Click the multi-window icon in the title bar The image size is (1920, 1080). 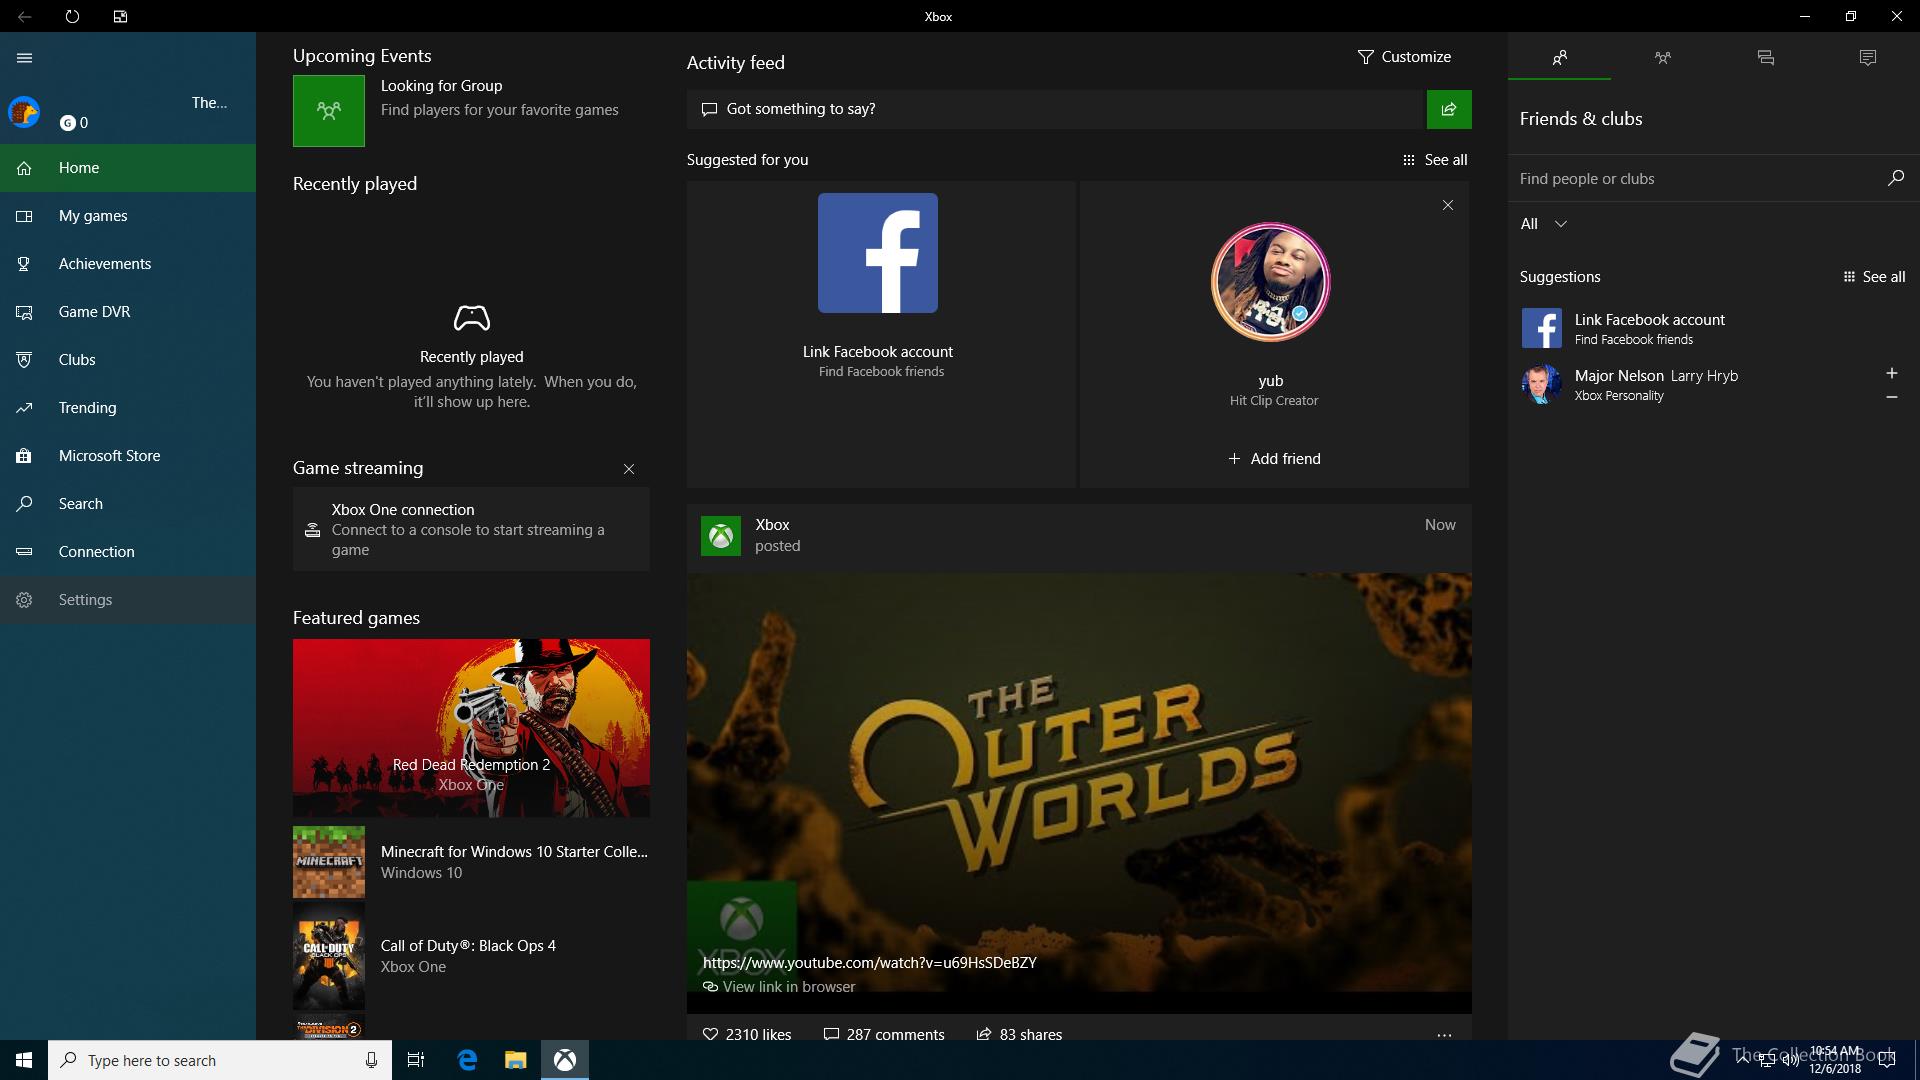(120, 17)
